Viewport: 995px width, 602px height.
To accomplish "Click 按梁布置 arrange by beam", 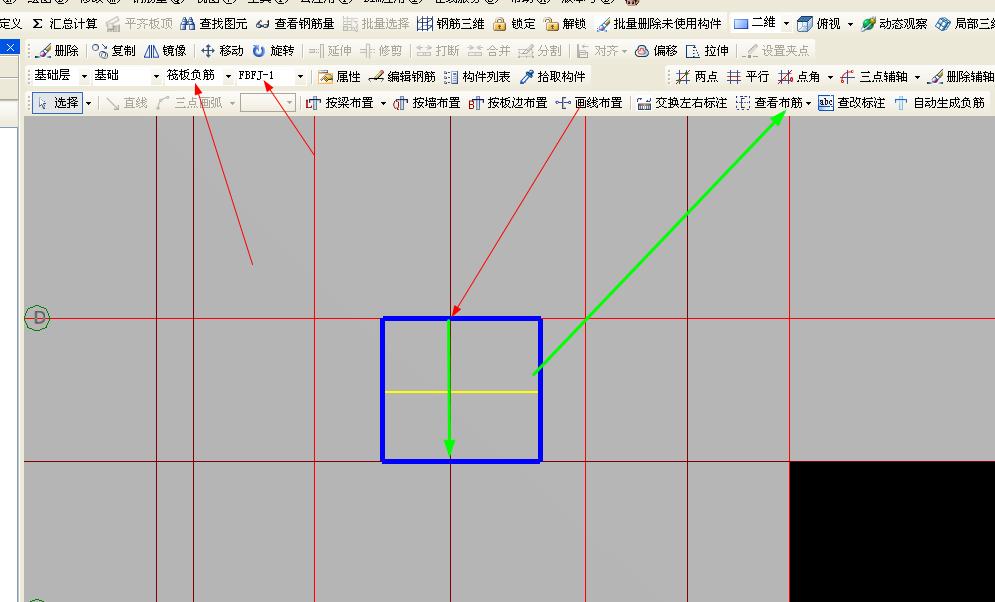I will (340, 103).
